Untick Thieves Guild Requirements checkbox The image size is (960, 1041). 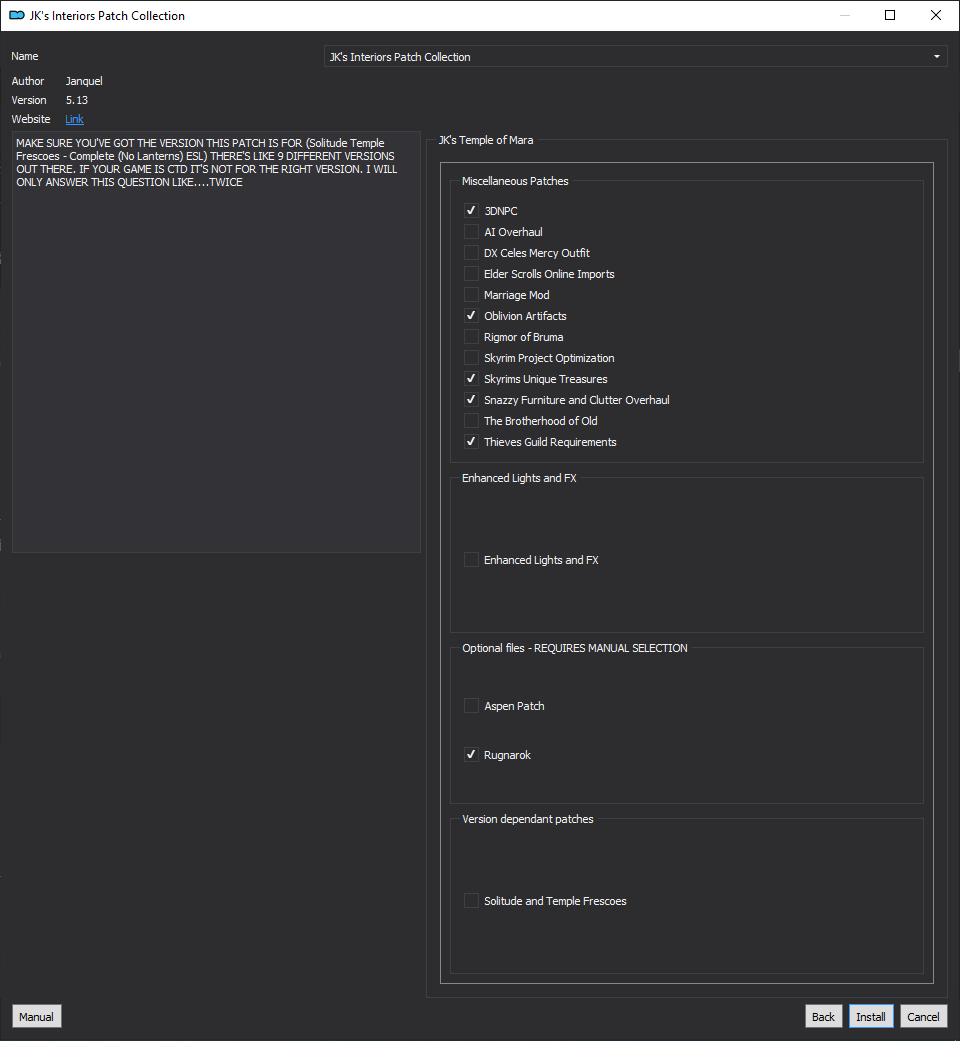pos(471,442)
